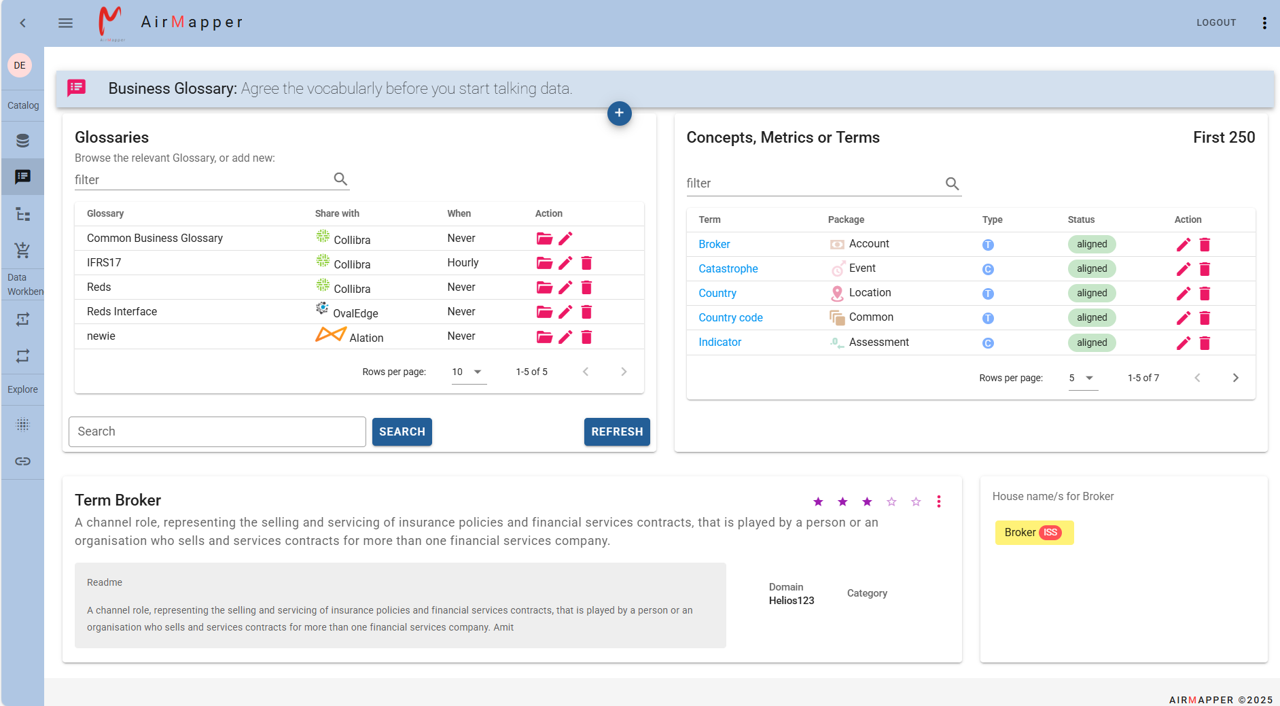Image resolution: width=1280 pixels, height=706 pixels.
Task: Select the hierarchy icon in the left sidebar
Action: [x=22, y=213]
